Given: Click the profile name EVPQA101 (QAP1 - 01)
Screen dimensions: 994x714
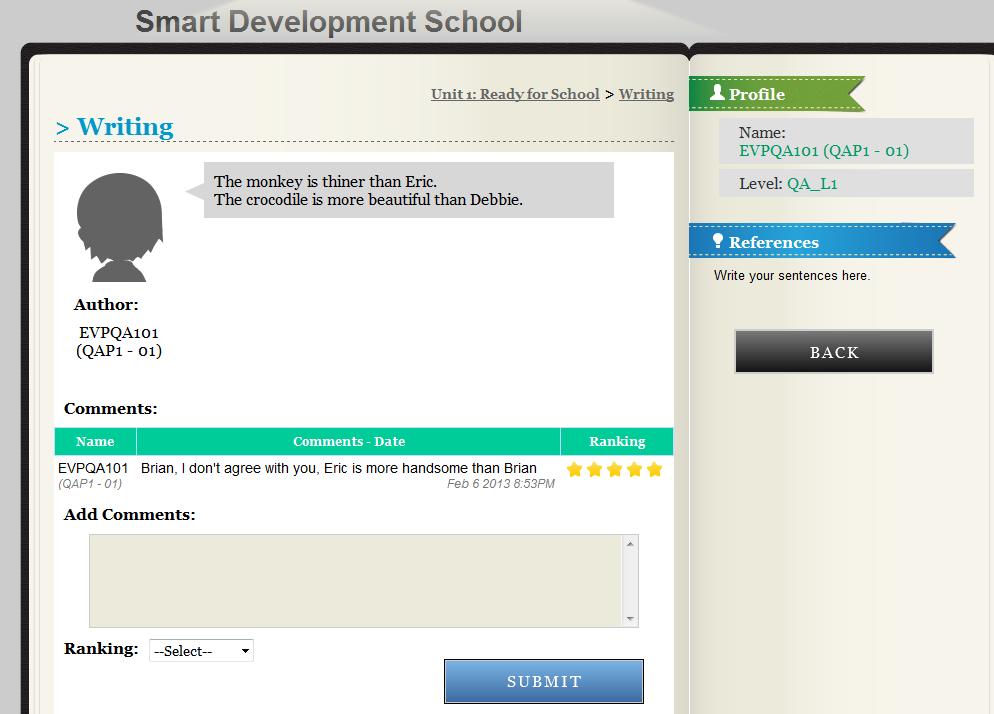Looking at the screenshot, I should pos(823,150).
